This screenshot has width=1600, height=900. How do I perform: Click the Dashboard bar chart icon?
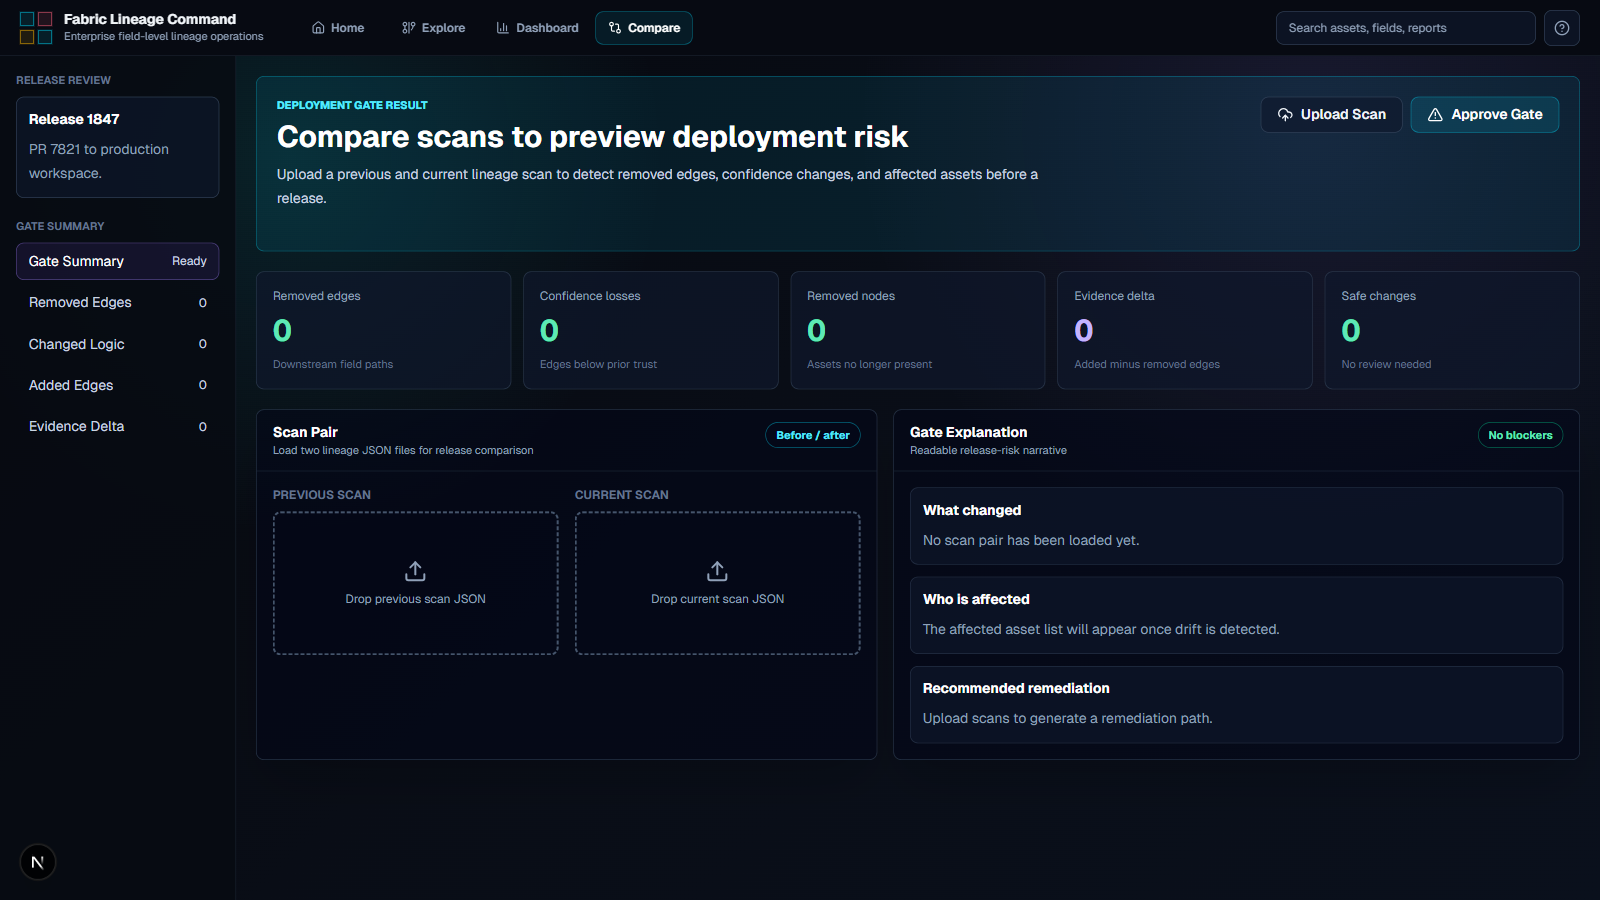(503, 28)
